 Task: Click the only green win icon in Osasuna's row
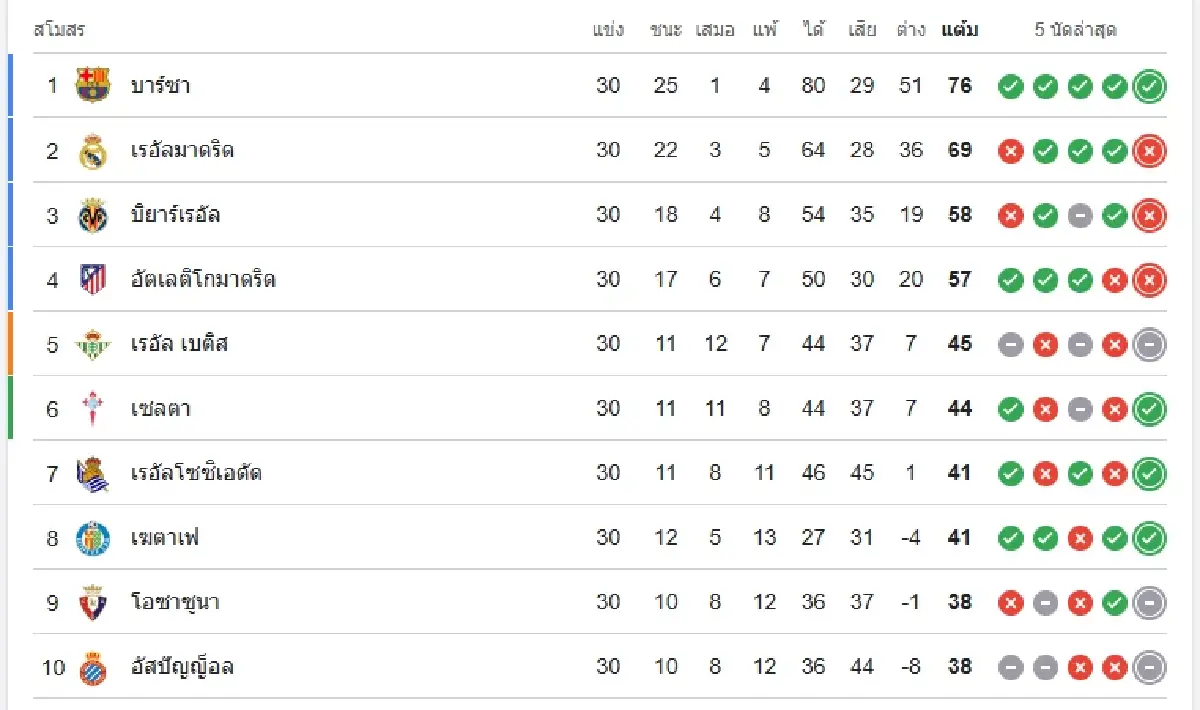point(1114,602)
